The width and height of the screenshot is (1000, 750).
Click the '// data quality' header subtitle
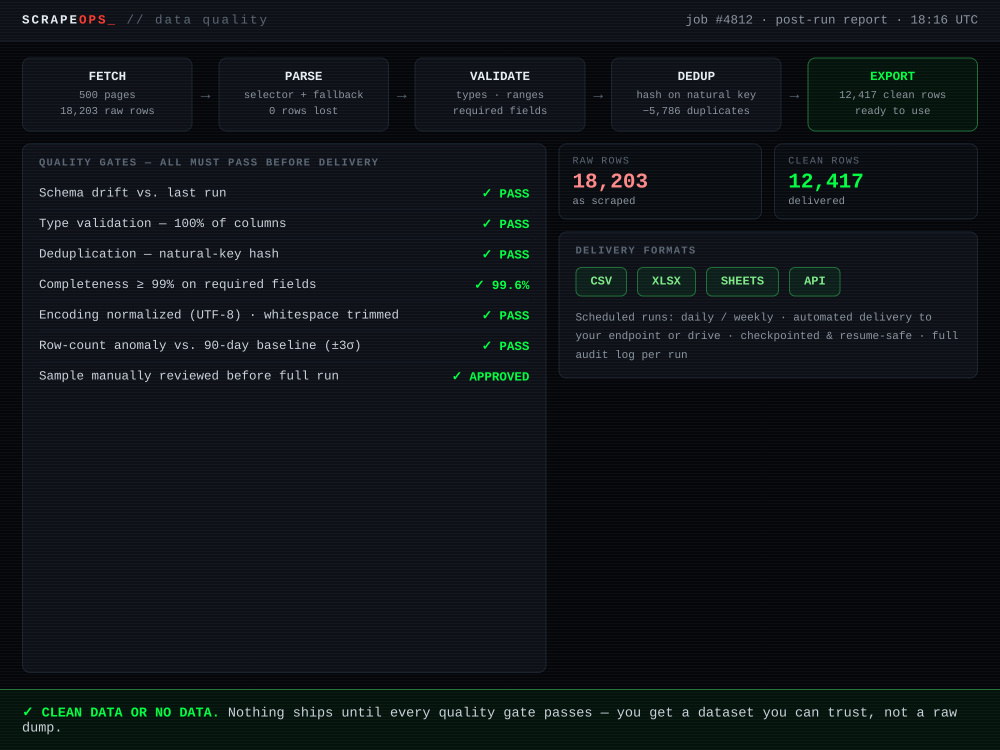coord(197,20)
